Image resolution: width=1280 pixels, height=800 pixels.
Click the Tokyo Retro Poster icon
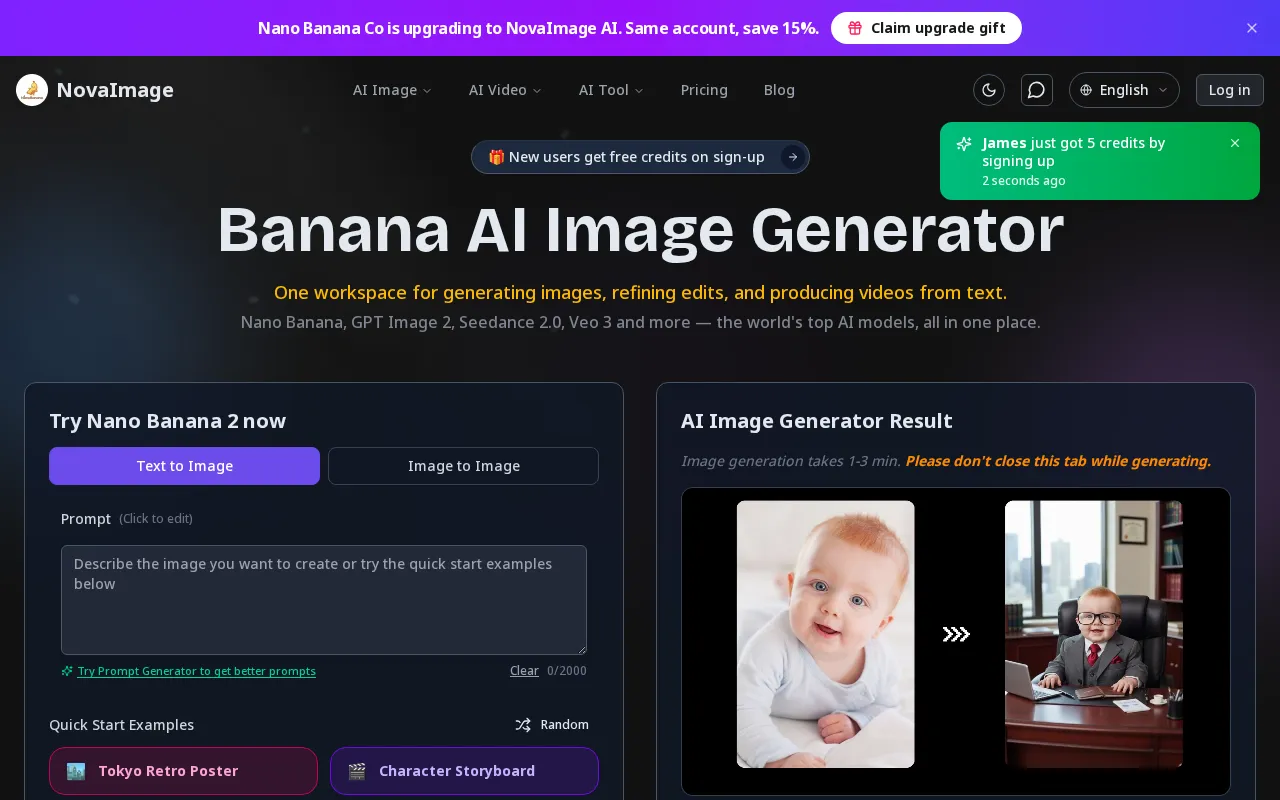click(76, 771)
